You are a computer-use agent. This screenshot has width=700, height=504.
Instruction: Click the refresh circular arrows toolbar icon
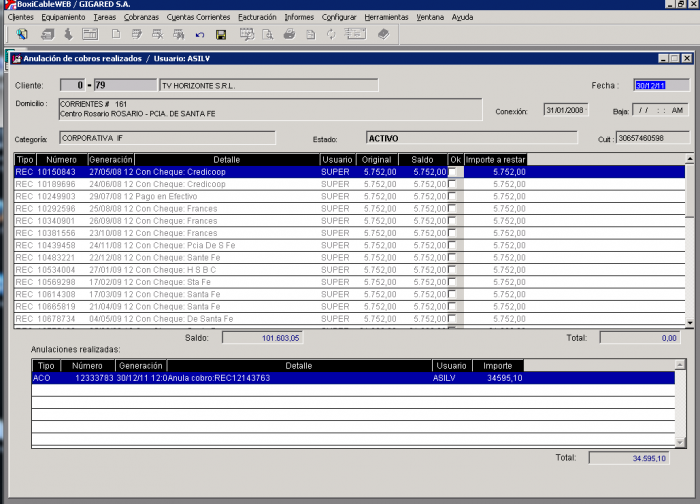331,34
